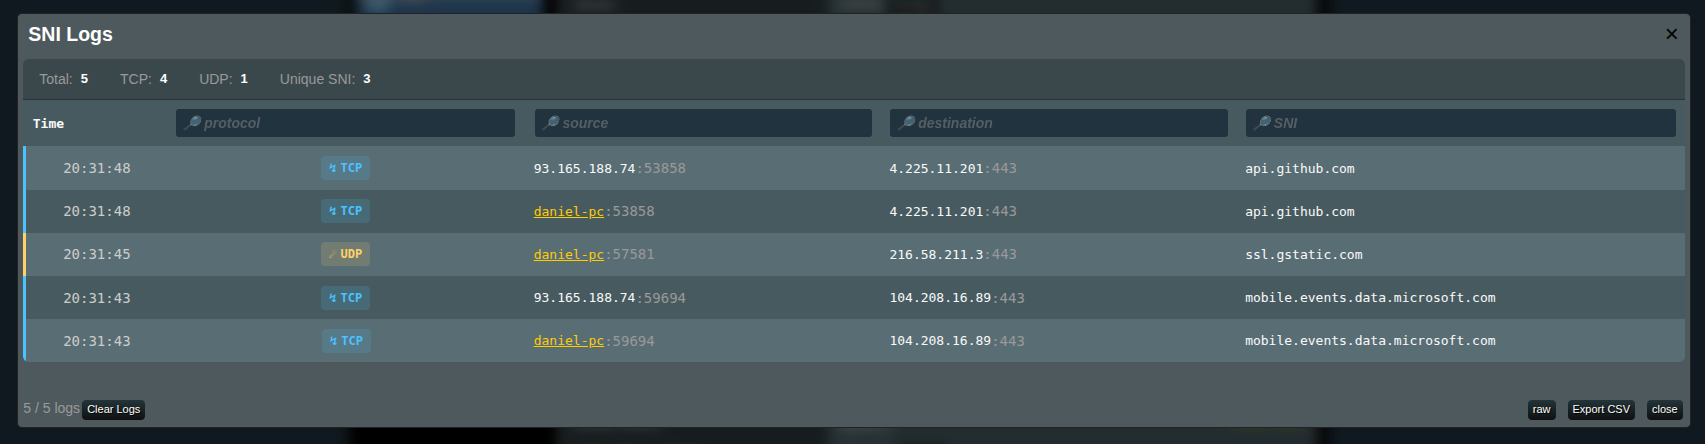Click the source filter input field
Screen dimensions: 1705x444
click(x=703, y=123)
